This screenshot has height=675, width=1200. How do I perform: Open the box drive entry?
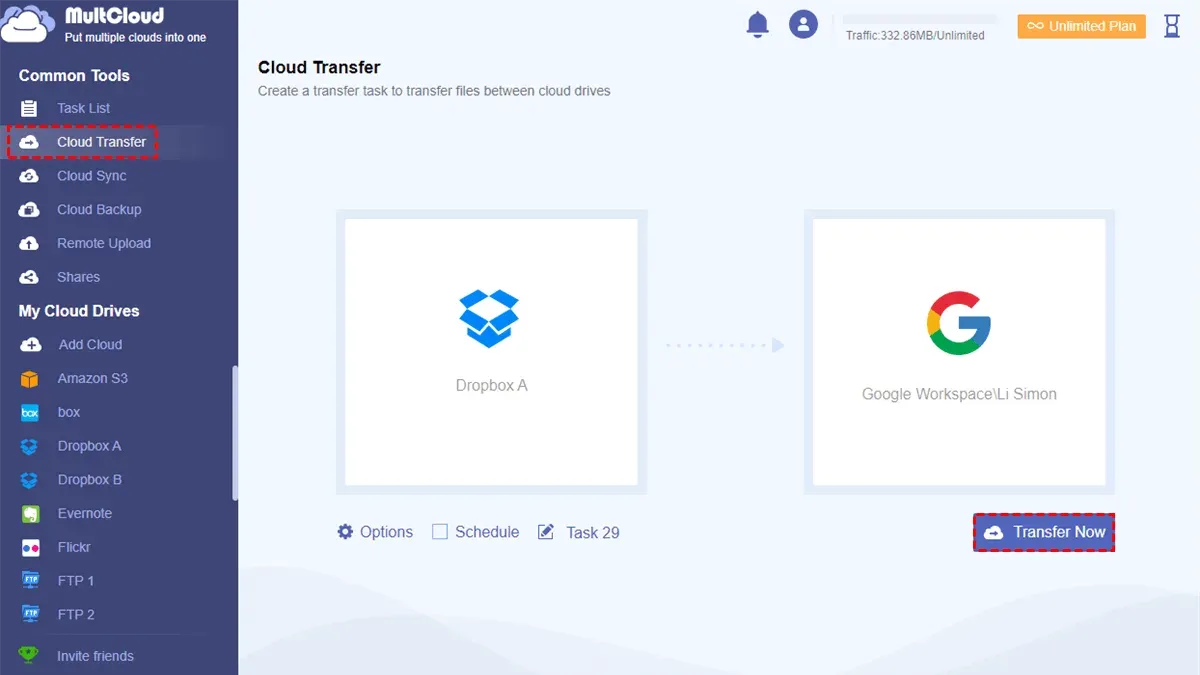[68, 412]
